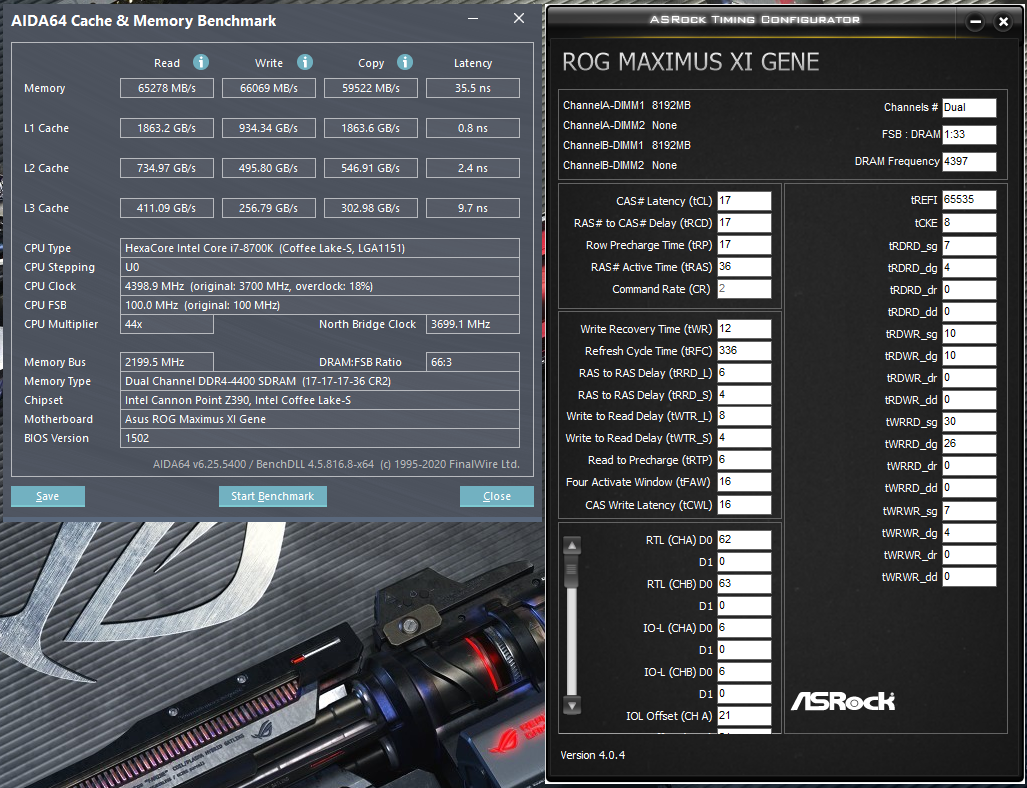Select the tWRRD_sg value field
This screenshot has width=1027, height=788.
coord(969,422)
